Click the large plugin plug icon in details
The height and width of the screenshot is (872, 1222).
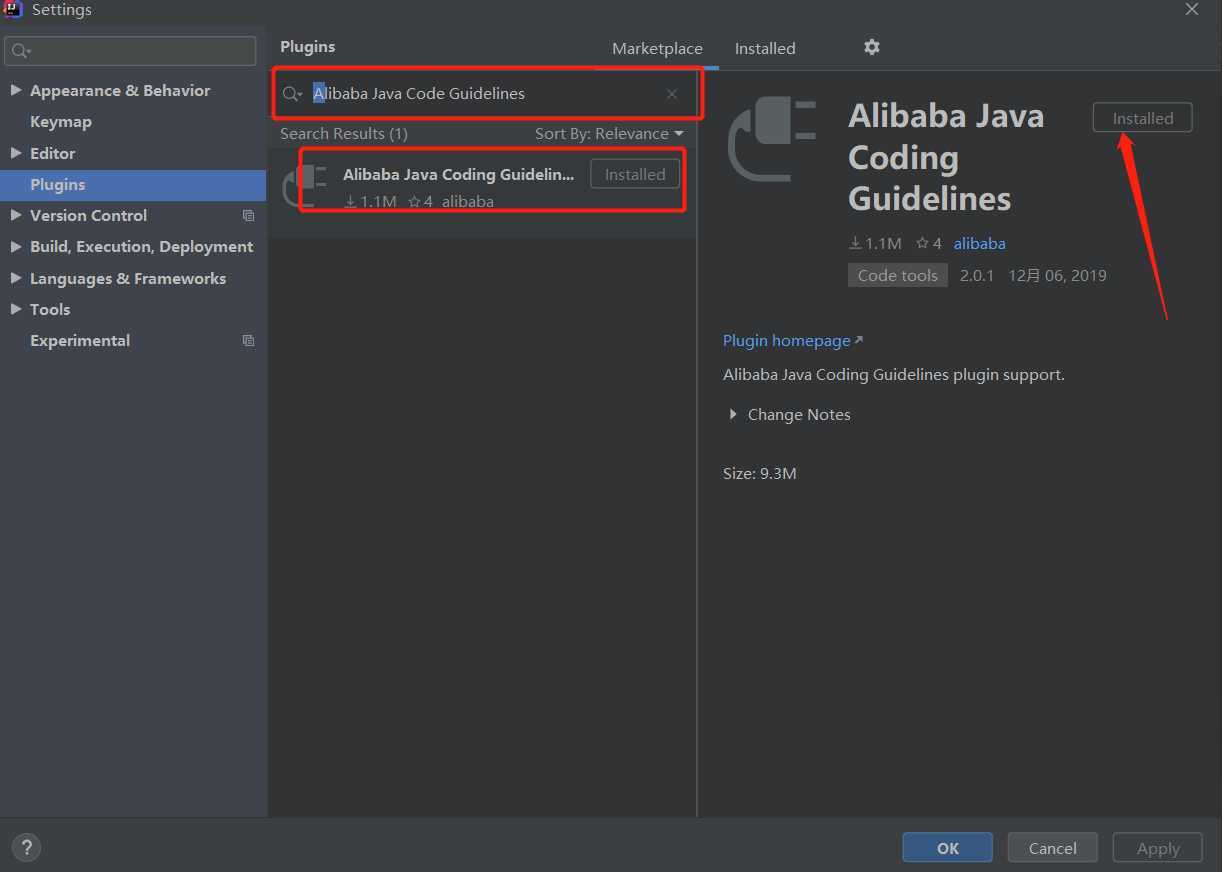point(772,140)
